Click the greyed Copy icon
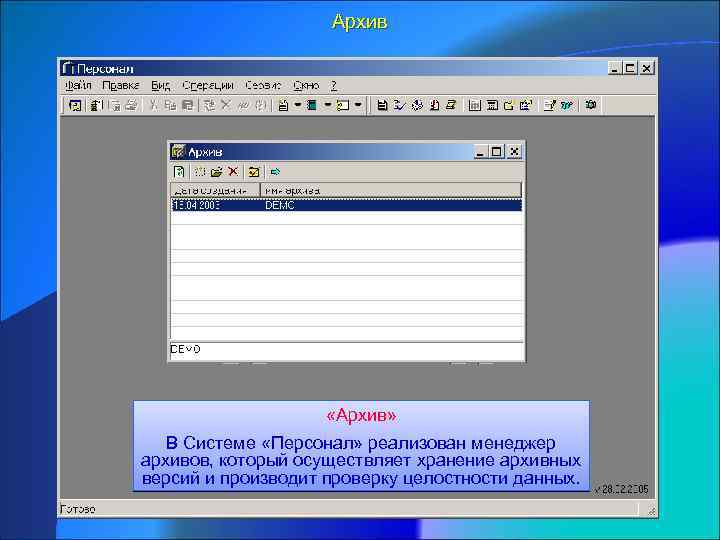 170,106
